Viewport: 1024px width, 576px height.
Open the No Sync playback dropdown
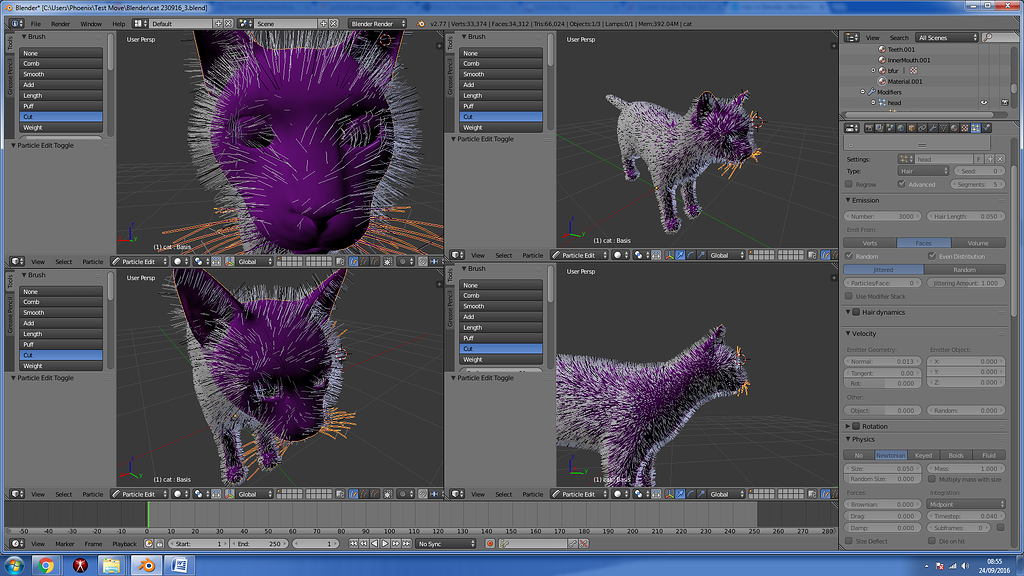pyautogui.click(x=446, y=543)
